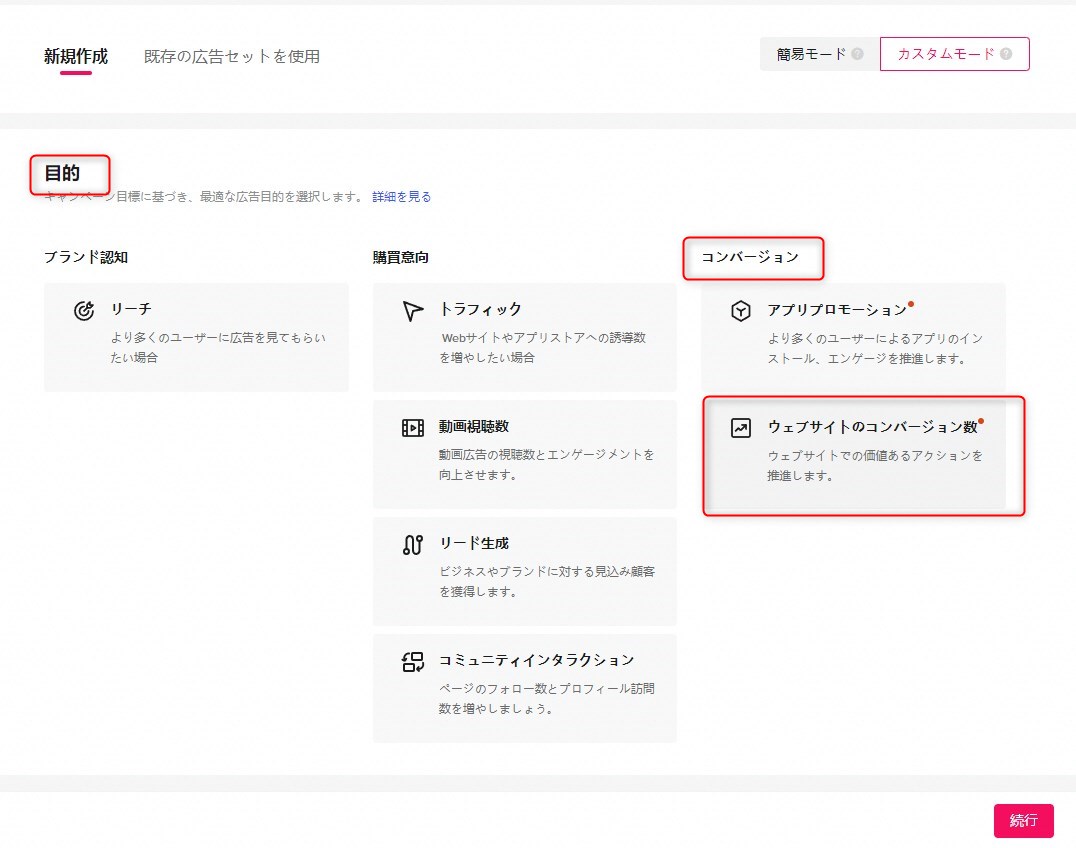Click the community interaction icon
1076x848 pixels.
(x=413, y=661)
